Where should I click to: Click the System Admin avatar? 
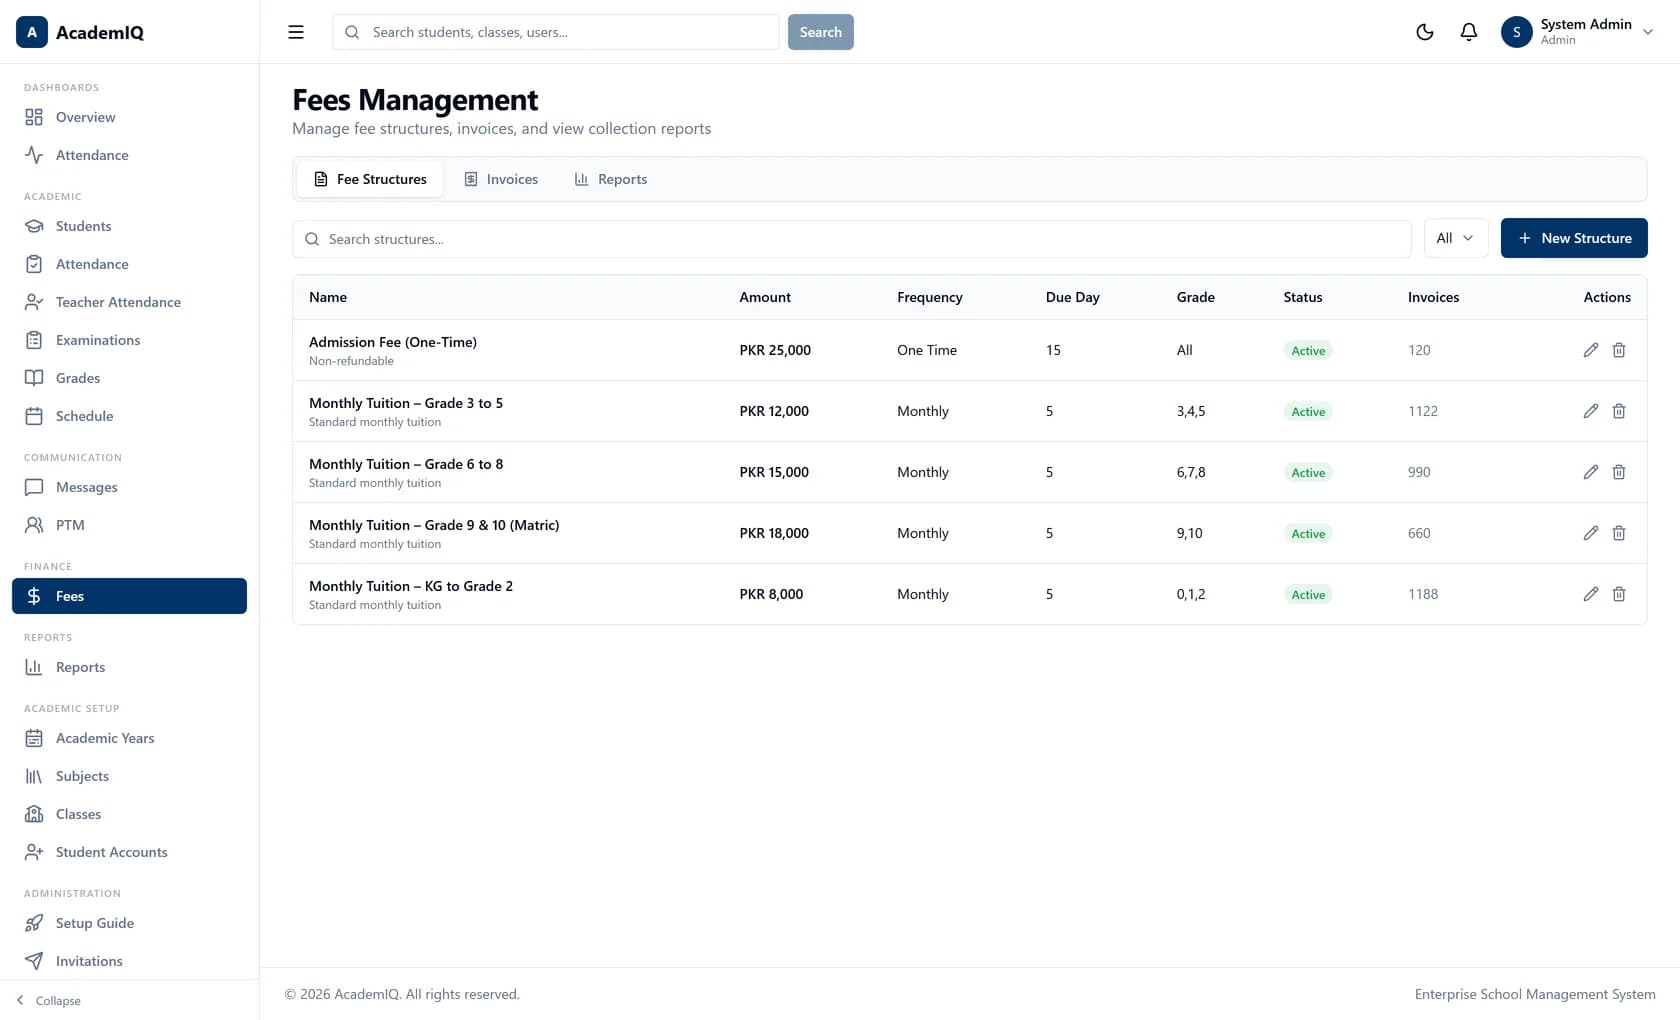(x=1516, y=32)
